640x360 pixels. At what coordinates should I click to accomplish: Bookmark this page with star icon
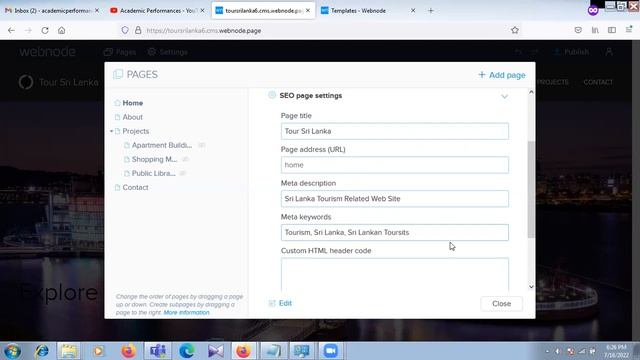point(515,30)
